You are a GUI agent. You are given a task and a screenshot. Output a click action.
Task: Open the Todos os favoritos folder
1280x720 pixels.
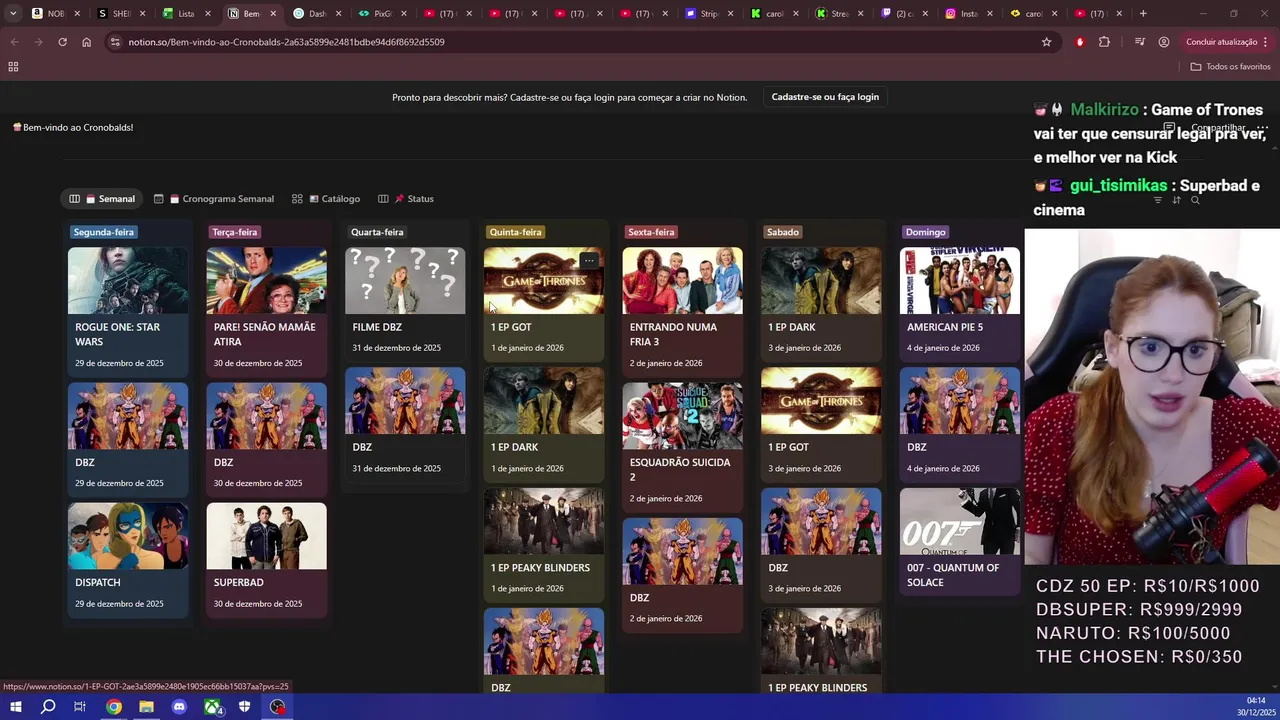(x=1231, y=66)
